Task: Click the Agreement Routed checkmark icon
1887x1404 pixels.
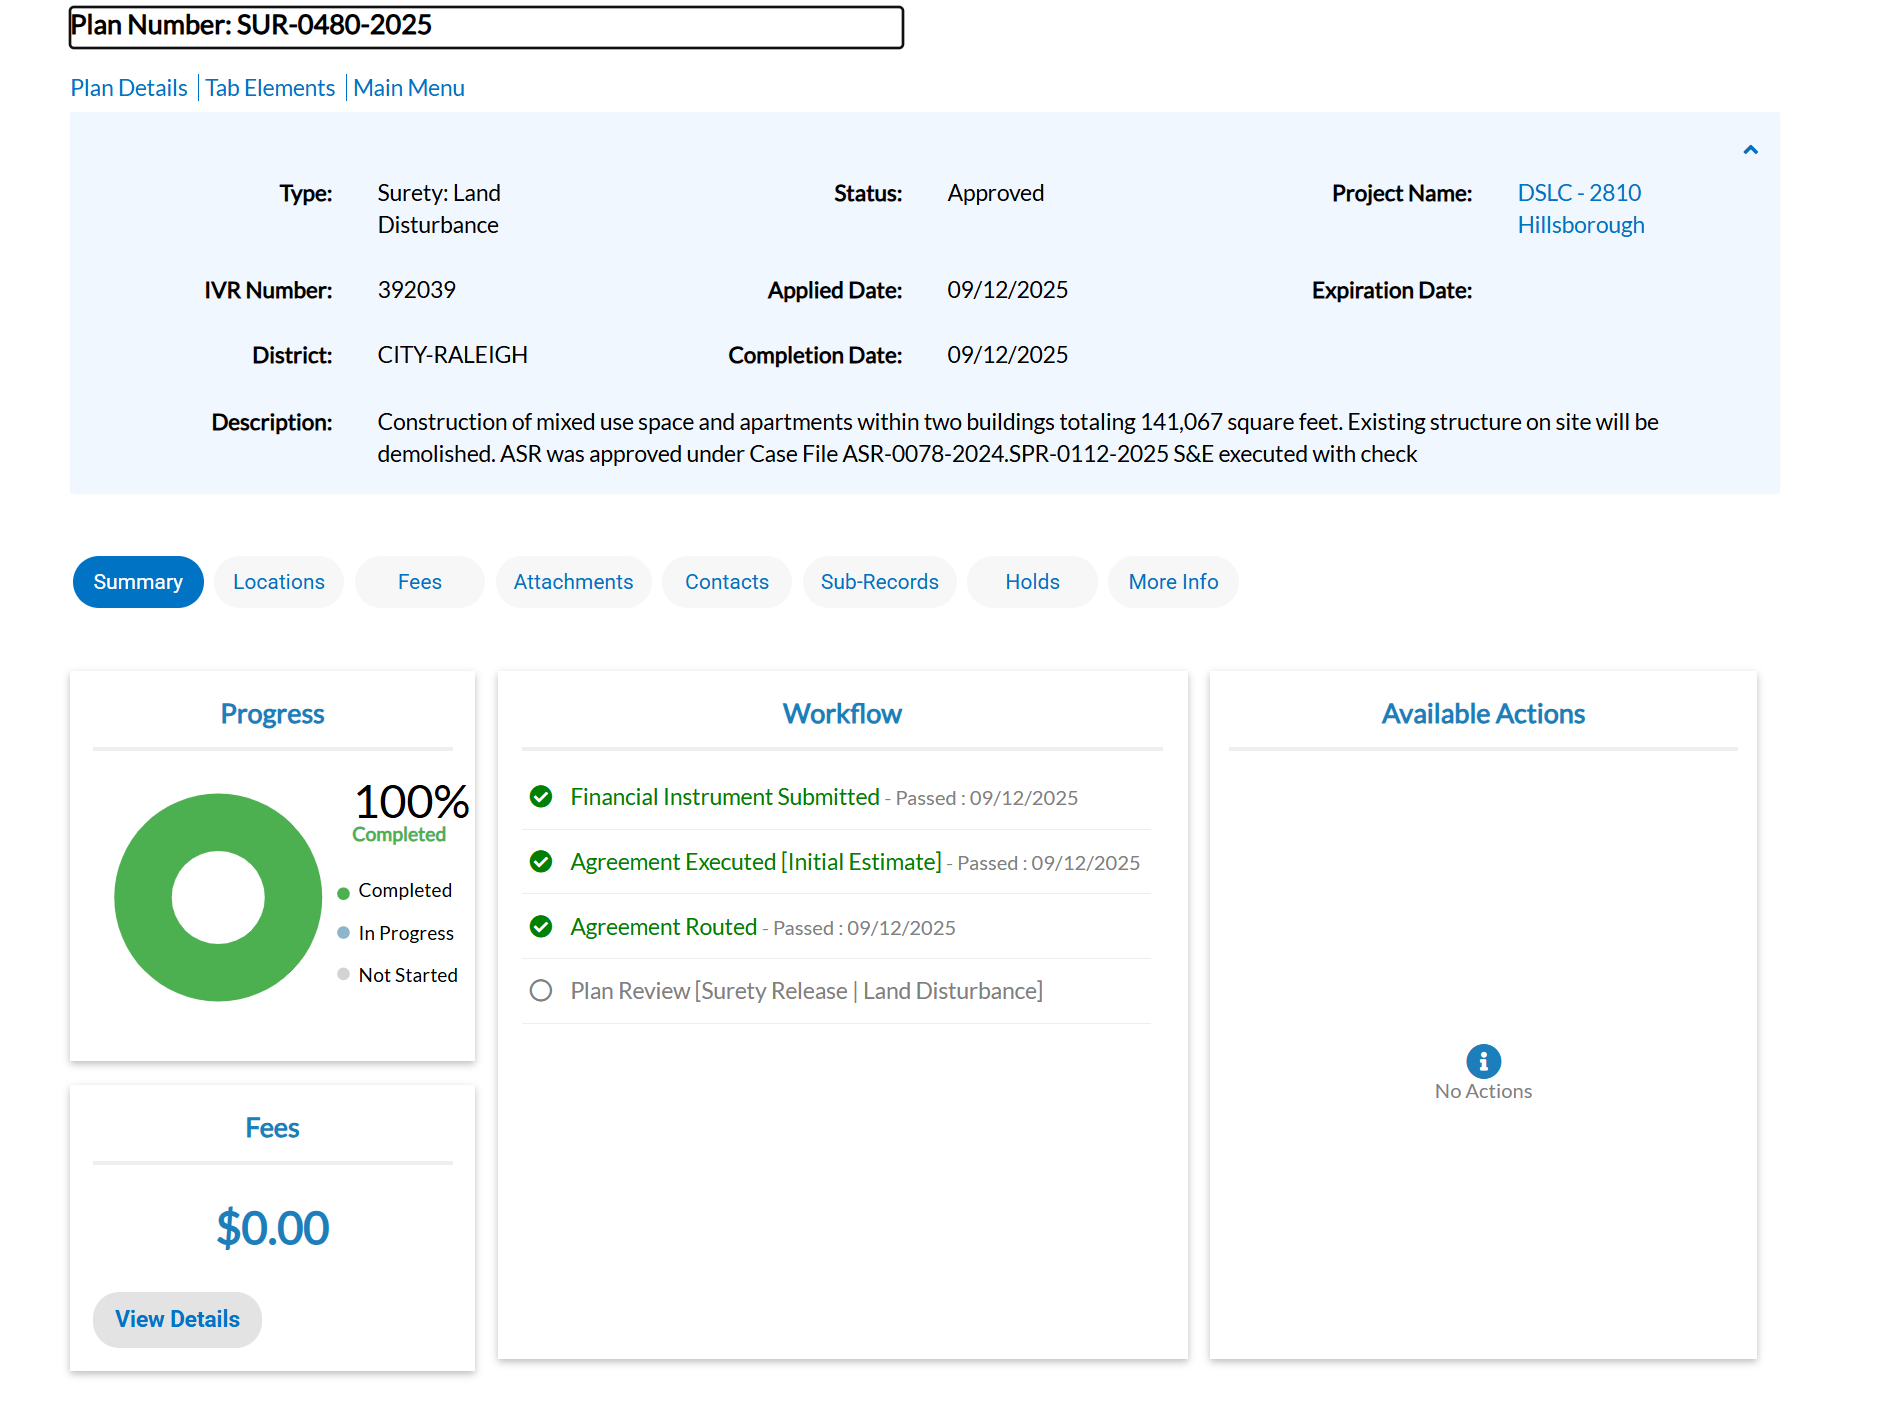Action: (x=541, y=927)
